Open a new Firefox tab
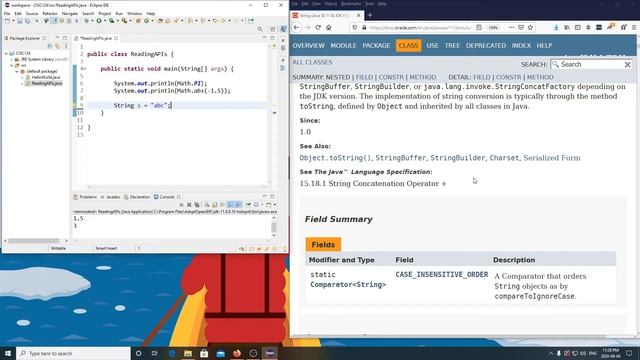Image resolution: width=640 pixels, height=360 pixels. click(370, 16)
